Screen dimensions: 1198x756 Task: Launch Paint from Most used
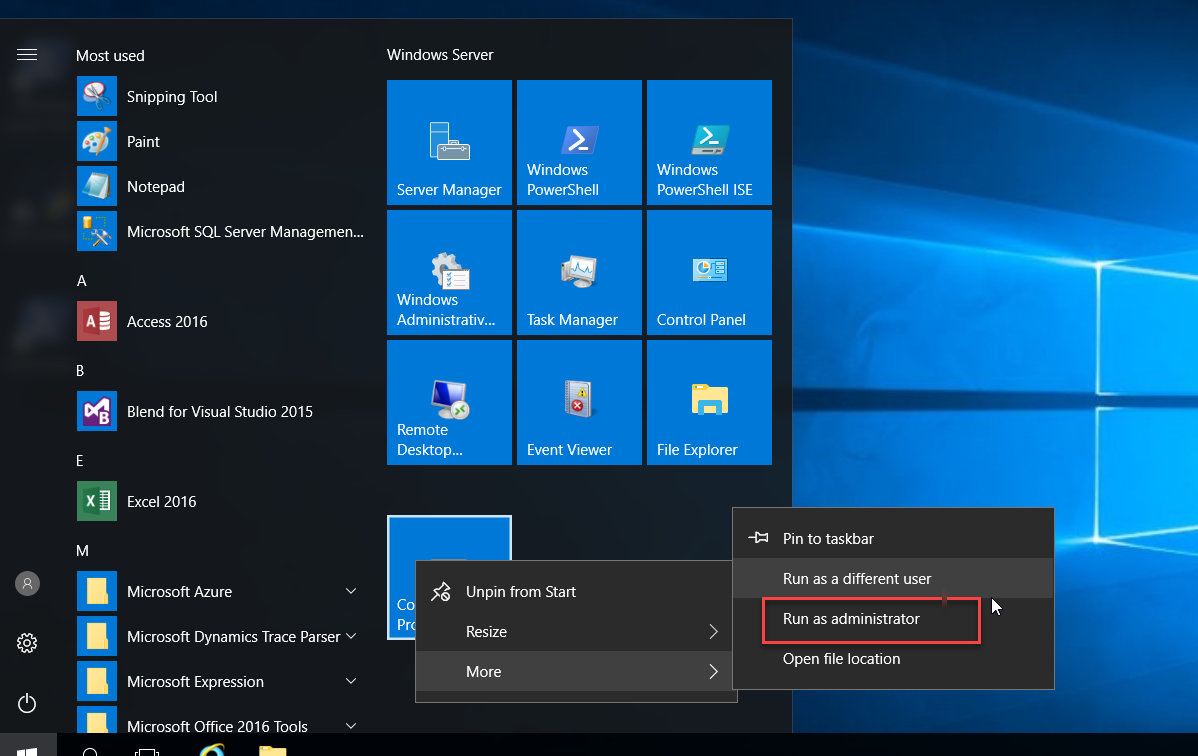143,141
